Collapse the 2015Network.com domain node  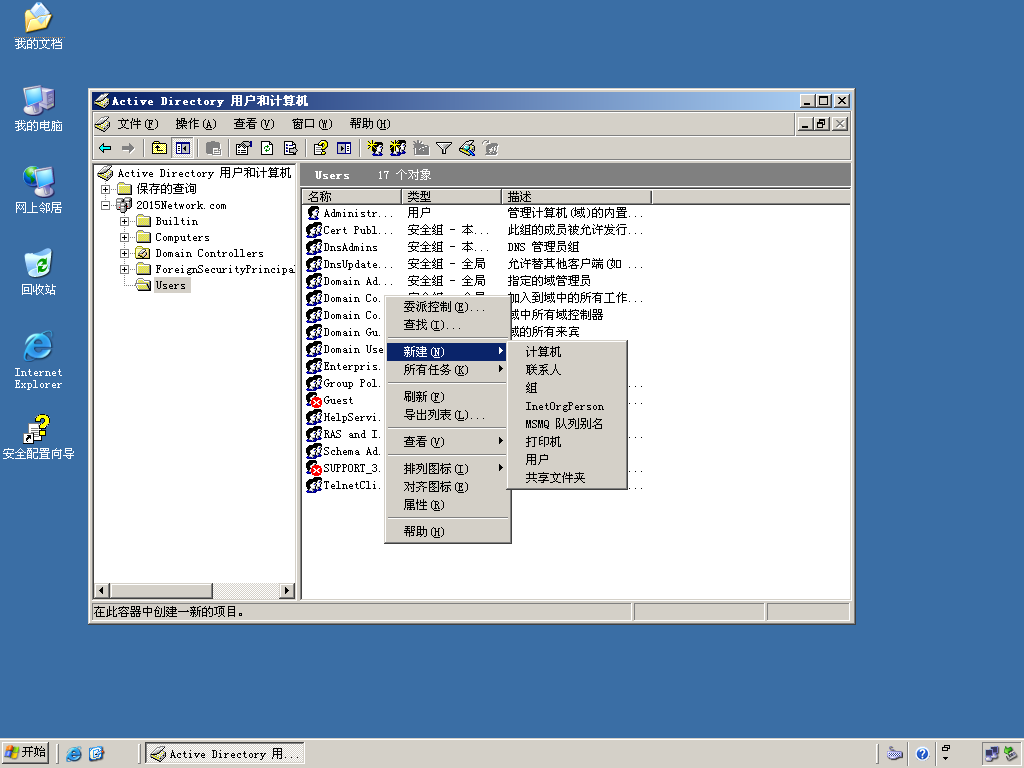pyautogui.click(x=105, y=205)
